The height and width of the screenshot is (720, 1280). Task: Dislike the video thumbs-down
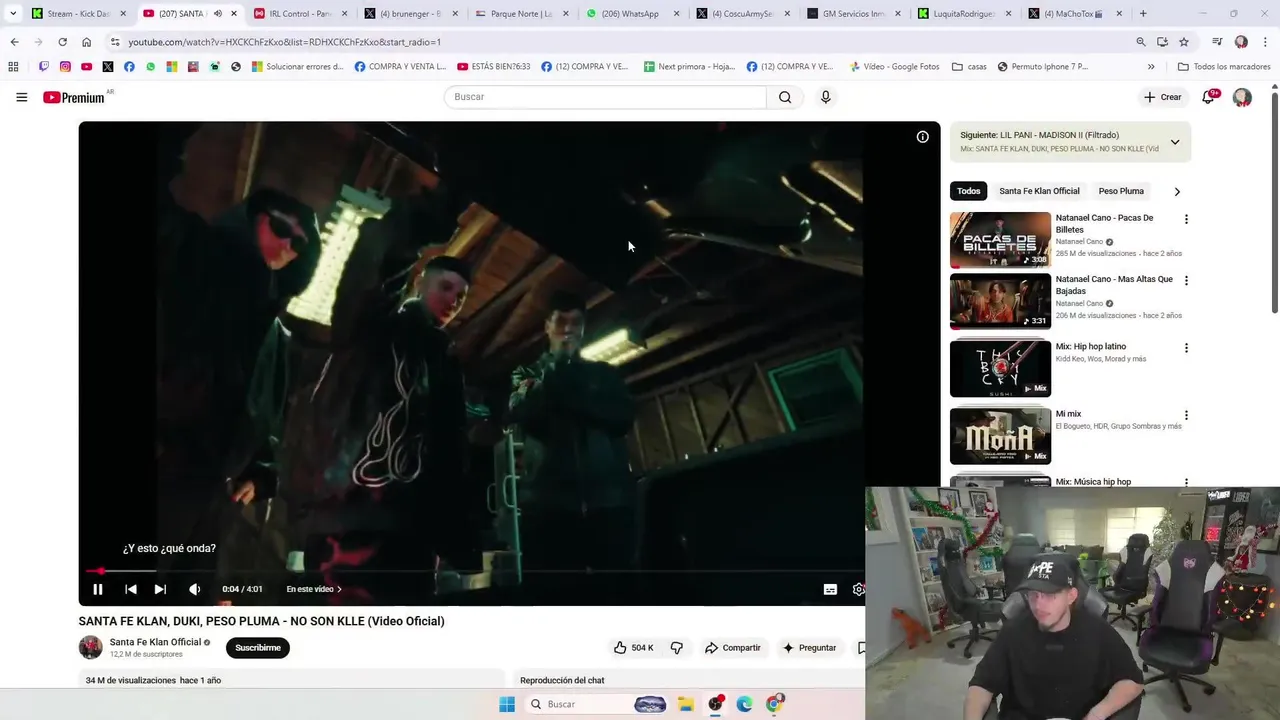[677, 648]
